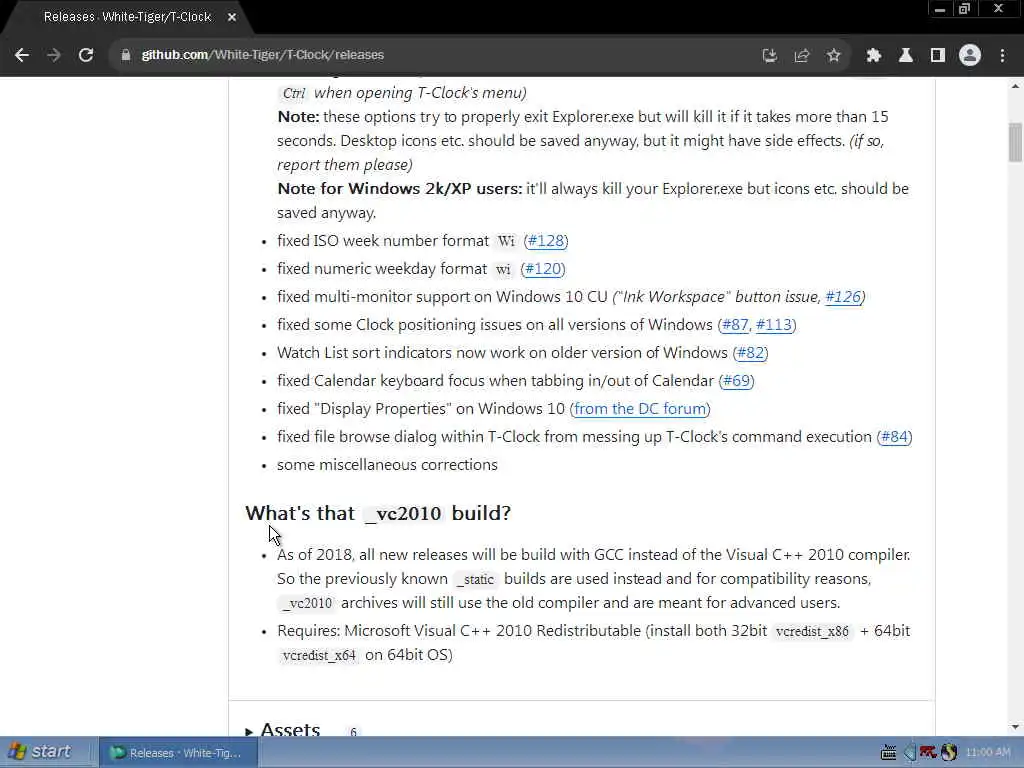Select the Releases White-Tiger/T-Clock tab
The height and width of the screenshot is (768, 1024).
[x=127, y=17]
